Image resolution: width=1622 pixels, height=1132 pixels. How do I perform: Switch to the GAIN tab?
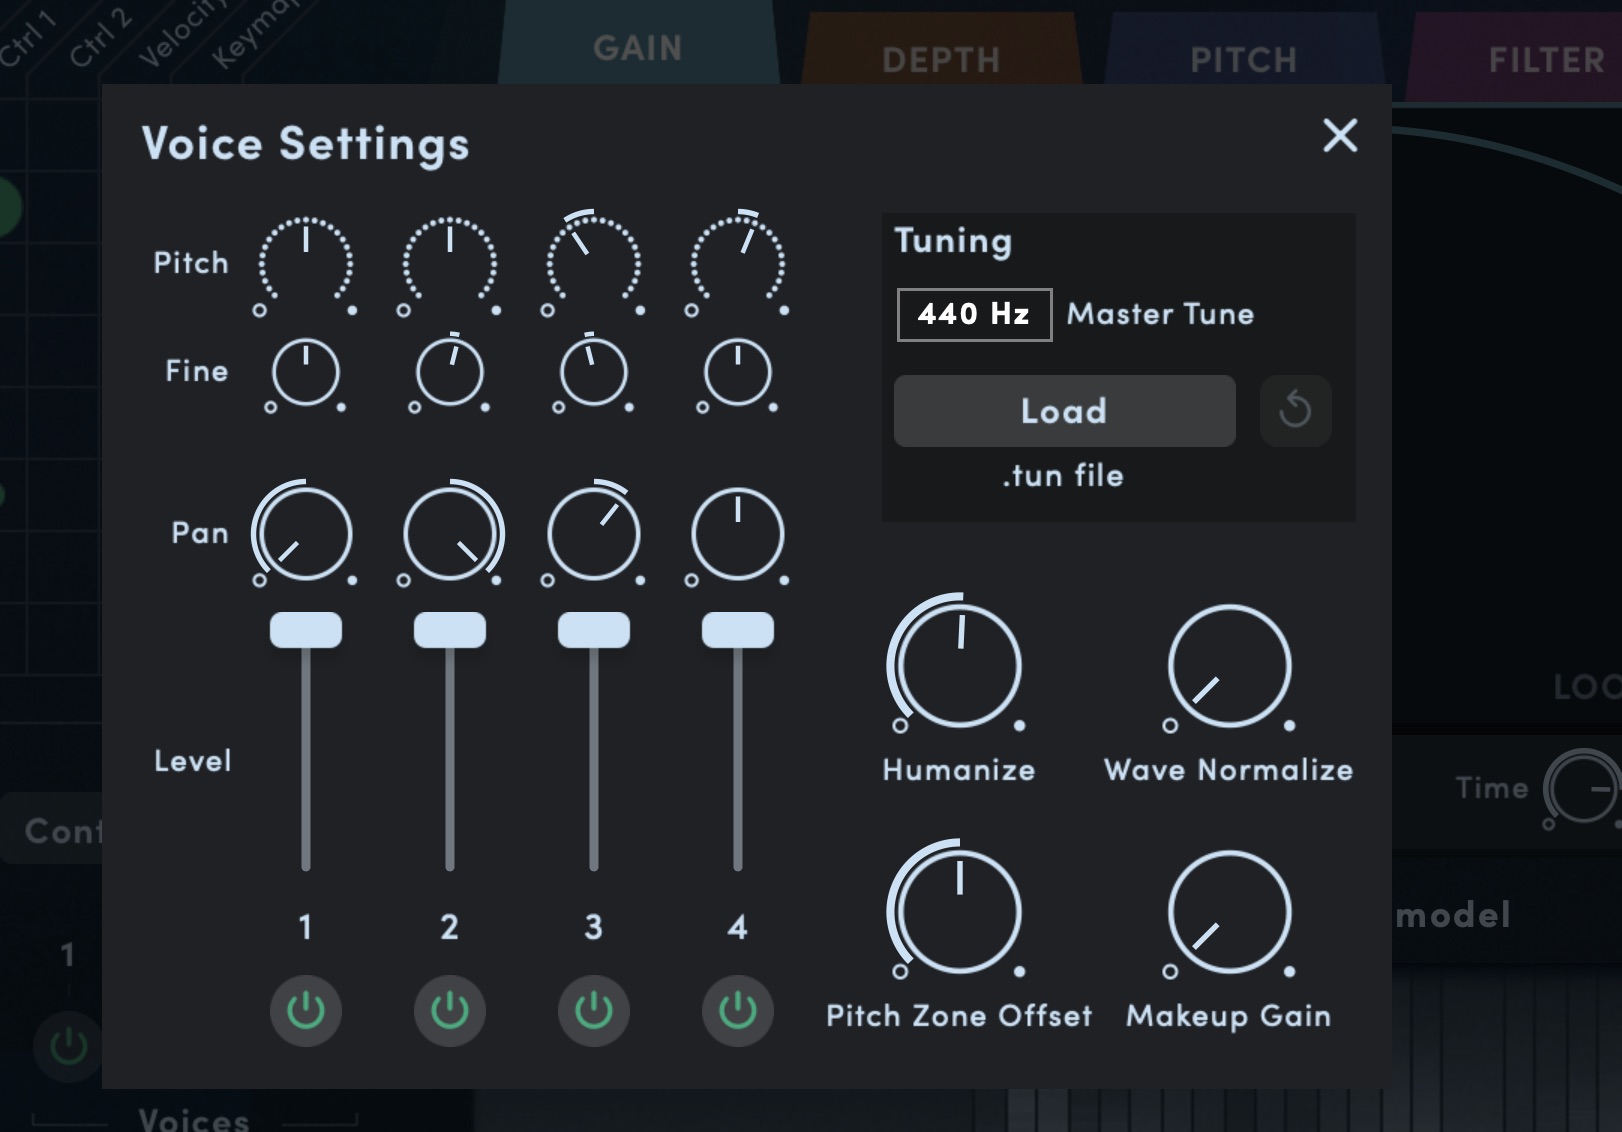[x=637, y=48]
